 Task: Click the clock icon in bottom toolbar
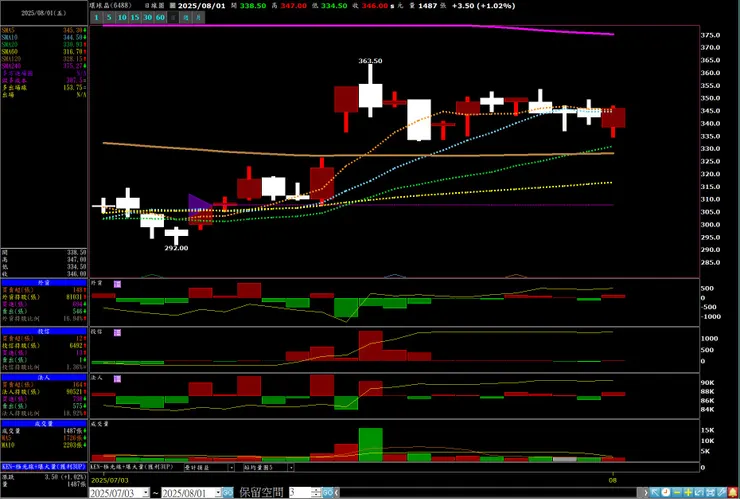[665, 493]
